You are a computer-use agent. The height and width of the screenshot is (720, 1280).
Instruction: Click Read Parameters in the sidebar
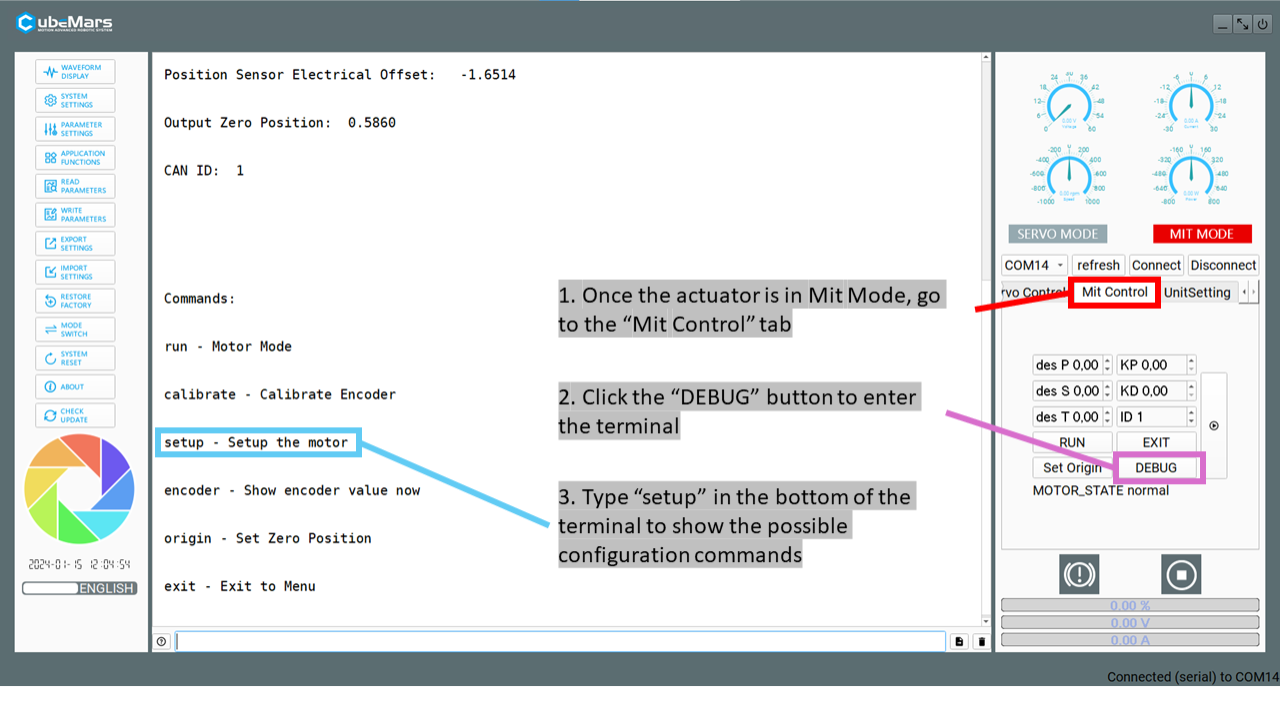tap(75, 186)
